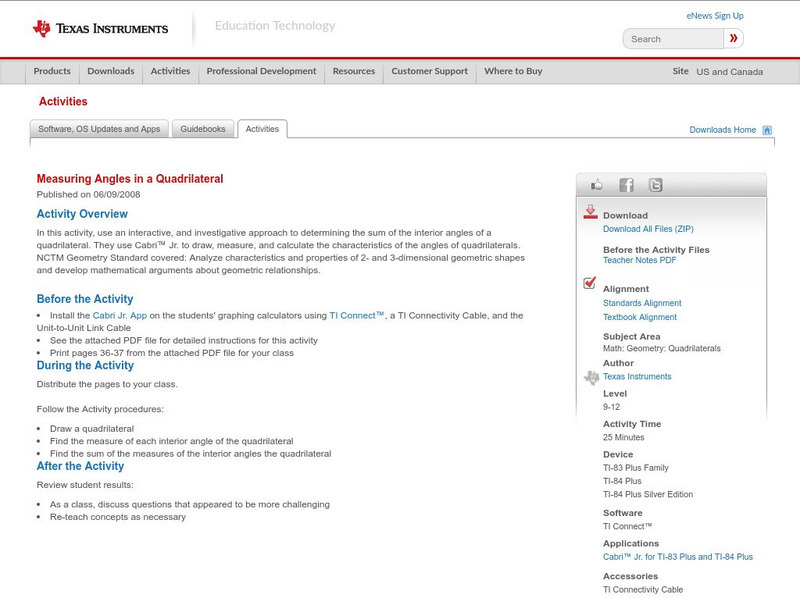The width and height of the screenshot is (800, 598).
Task: Click the Downloads Home house icon
Action: point(767,130)
